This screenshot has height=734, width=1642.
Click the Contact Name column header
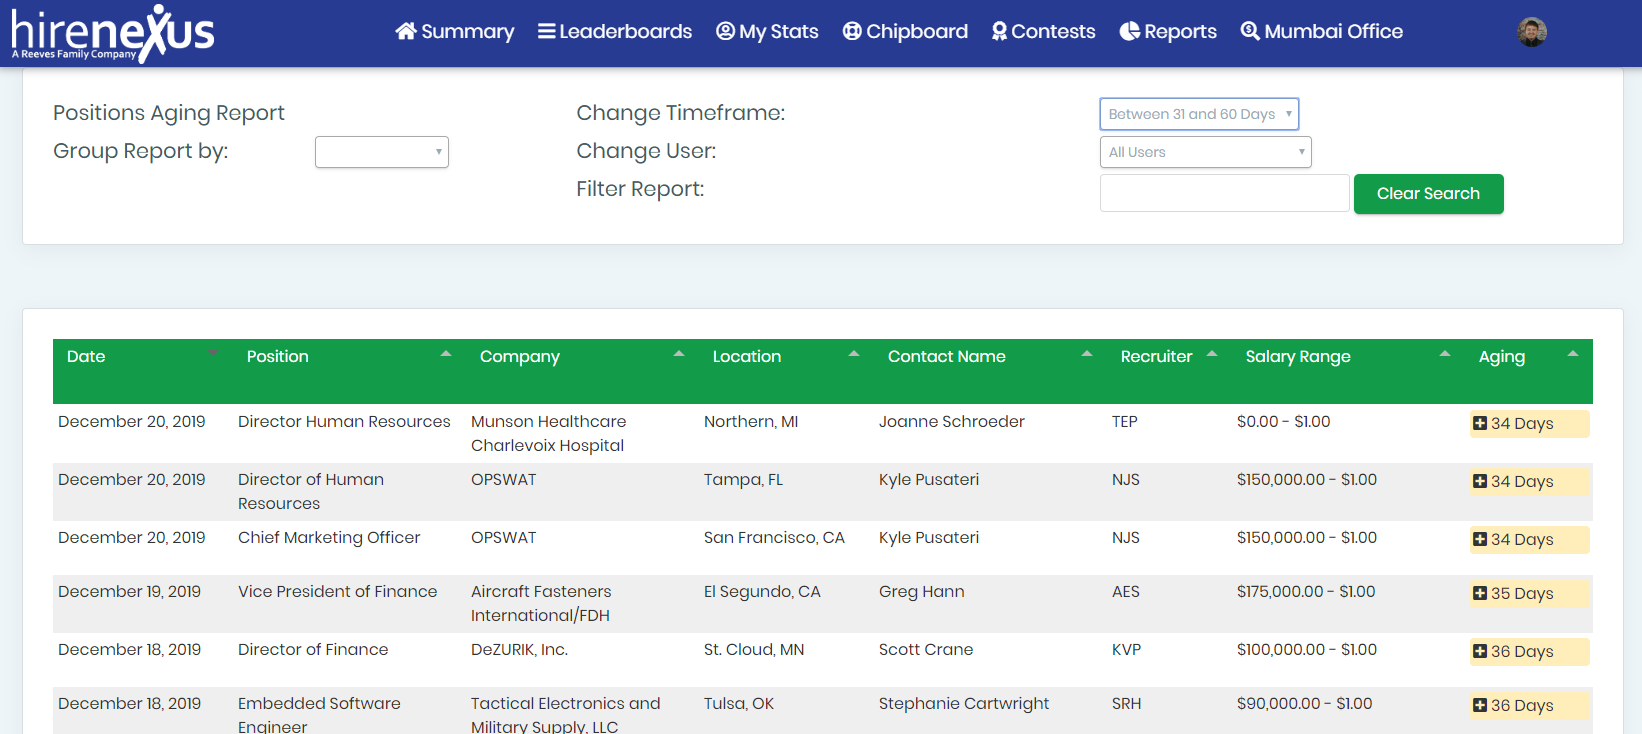tap(990, 371)
